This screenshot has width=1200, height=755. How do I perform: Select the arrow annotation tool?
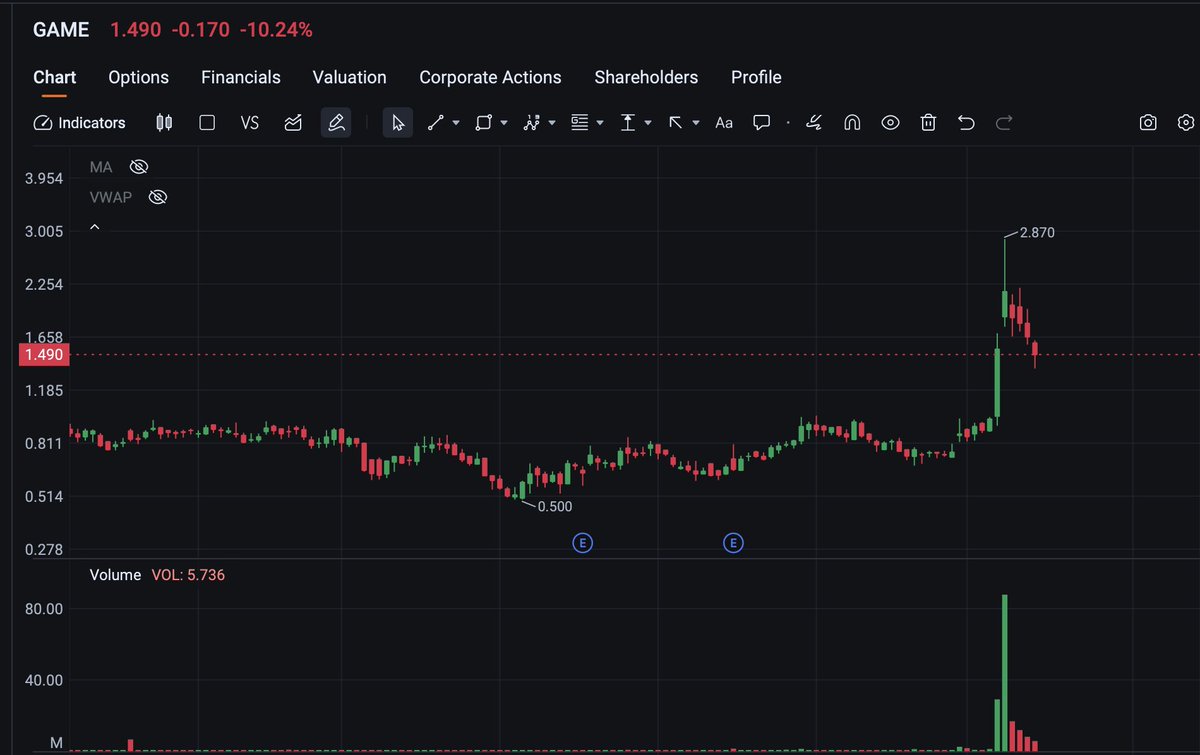[676, 123]
